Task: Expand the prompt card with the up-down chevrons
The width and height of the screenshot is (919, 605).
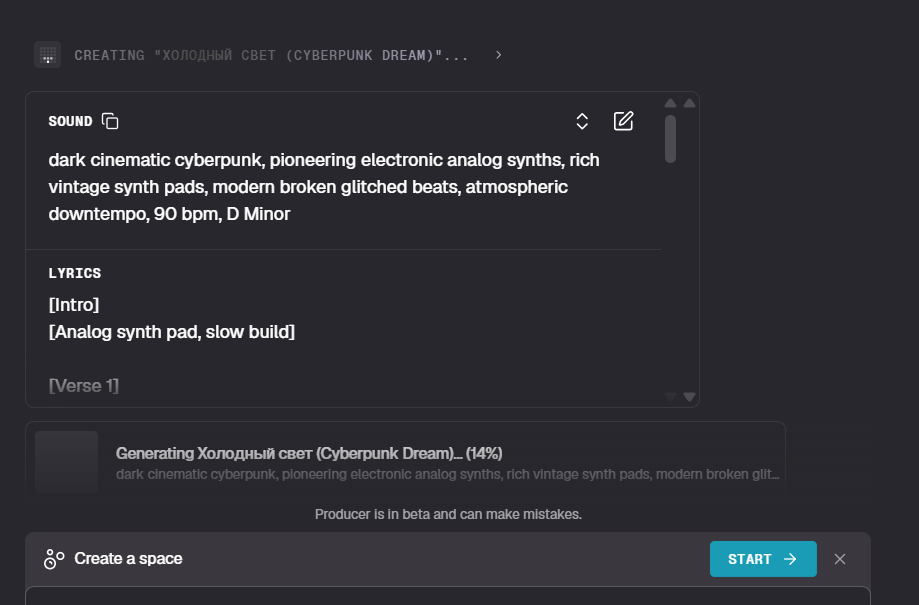Action: [x=582, y=121]
